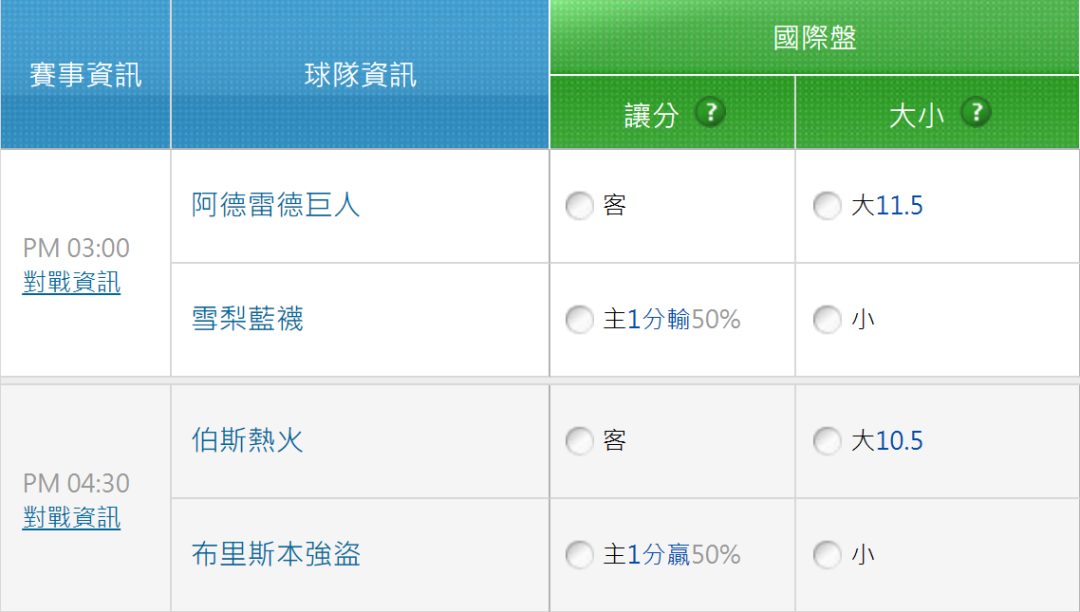Click the 賽事資訊 column header
The image size is (1080, 612).
(85, 75)
